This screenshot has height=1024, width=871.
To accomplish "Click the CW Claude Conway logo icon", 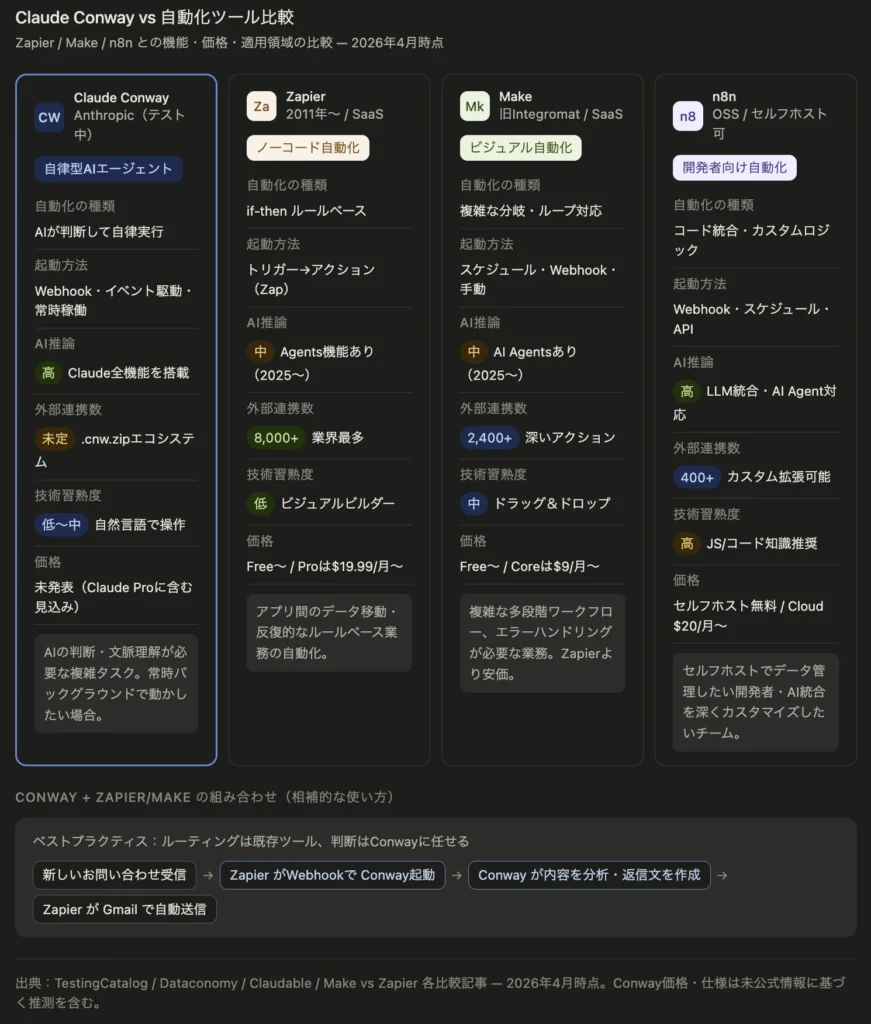I will 50,117.
